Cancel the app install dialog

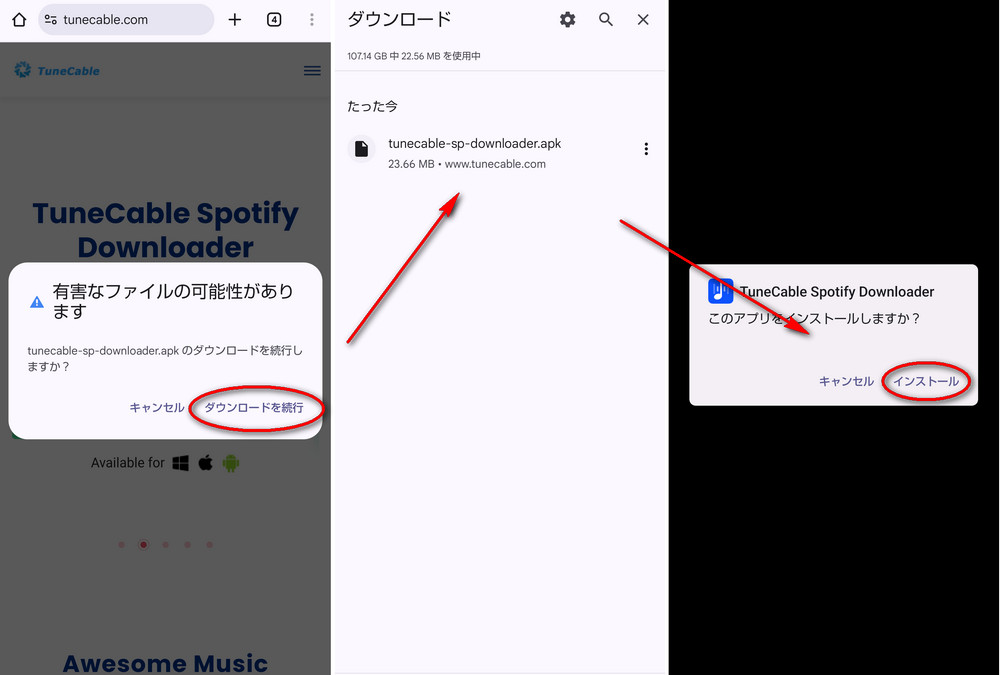point(846,382)
